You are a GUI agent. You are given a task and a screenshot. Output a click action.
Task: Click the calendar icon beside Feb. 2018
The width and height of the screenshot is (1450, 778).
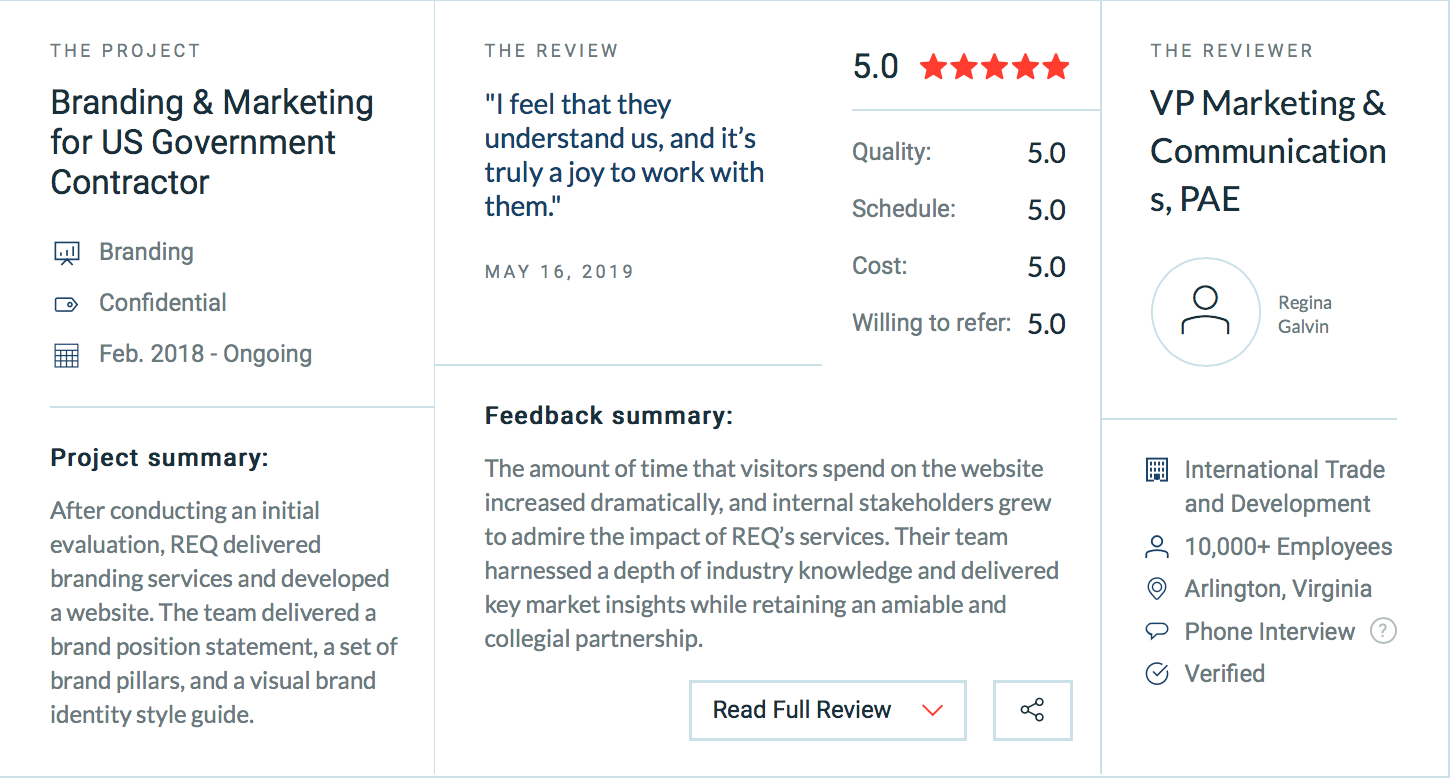(66, 355)
